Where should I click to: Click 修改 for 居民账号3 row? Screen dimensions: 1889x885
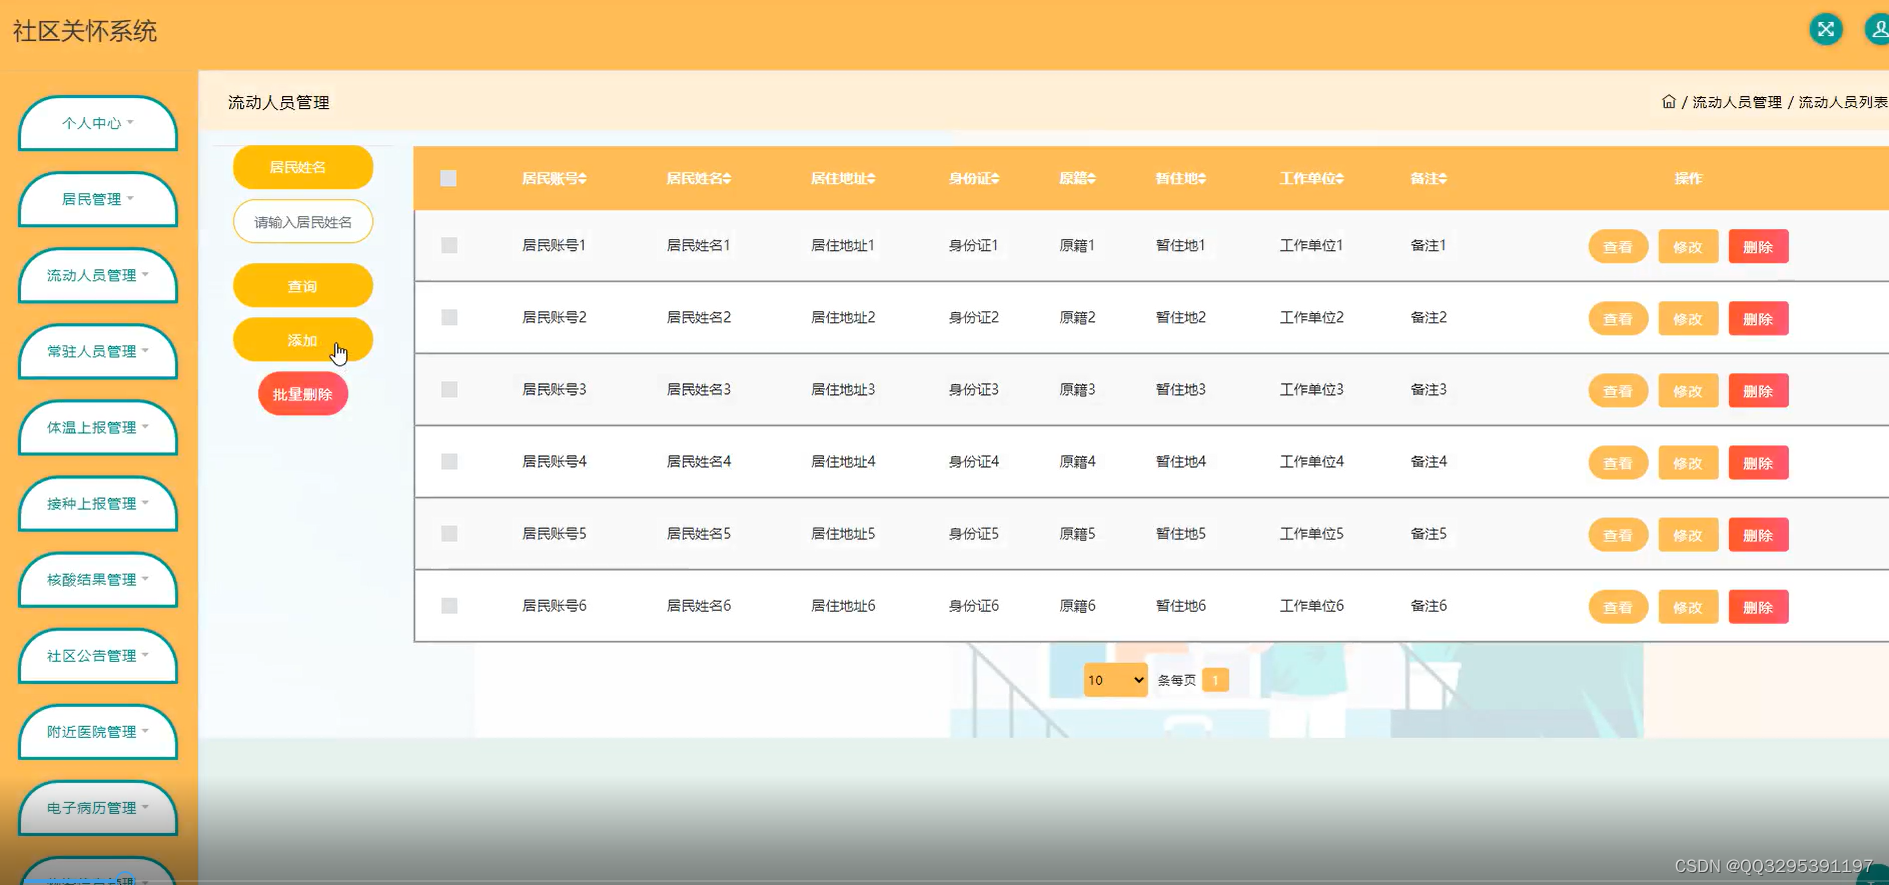click(1688, 391)
